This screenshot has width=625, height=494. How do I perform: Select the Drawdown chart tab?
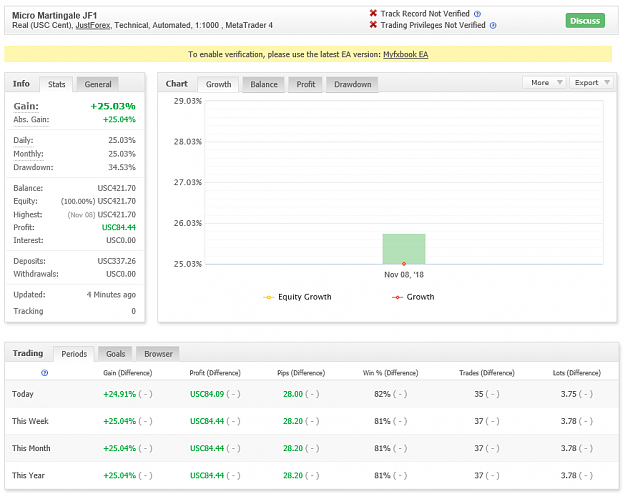pyautogui.click(x=352, y=84)
